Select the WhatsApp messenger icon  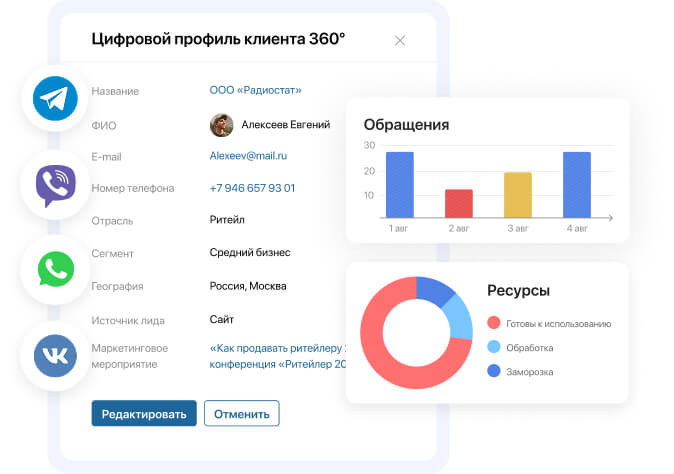[x=55, y=270]
